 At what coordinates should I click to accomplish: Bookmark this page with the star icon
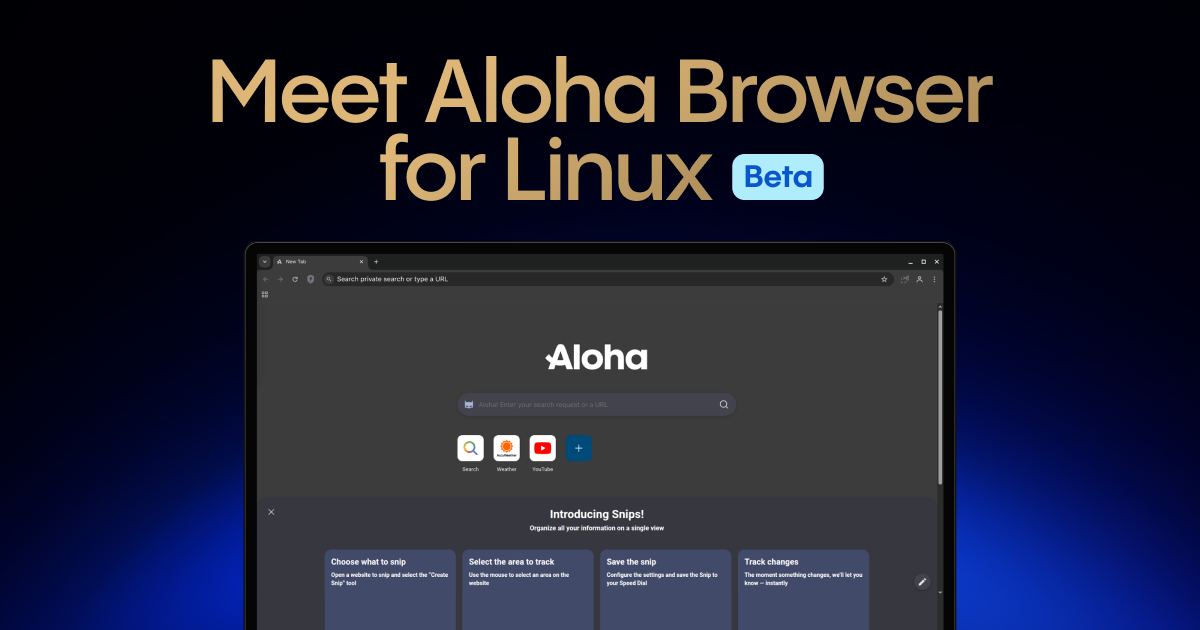pyautogui.click(x=884, y=279)
